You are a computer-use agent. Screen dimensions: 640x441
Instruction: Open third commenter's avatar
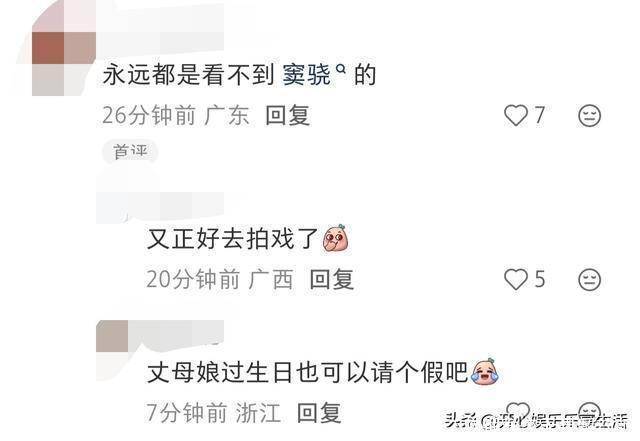112,336
